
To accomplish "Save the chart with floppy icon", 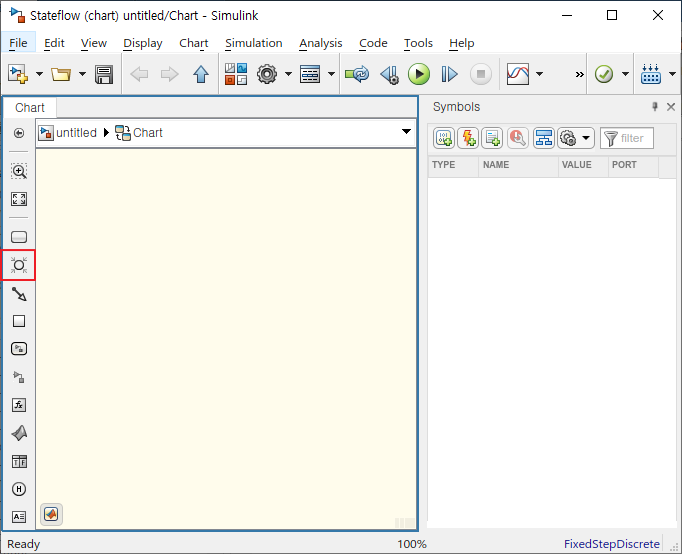I will (104, 74).
